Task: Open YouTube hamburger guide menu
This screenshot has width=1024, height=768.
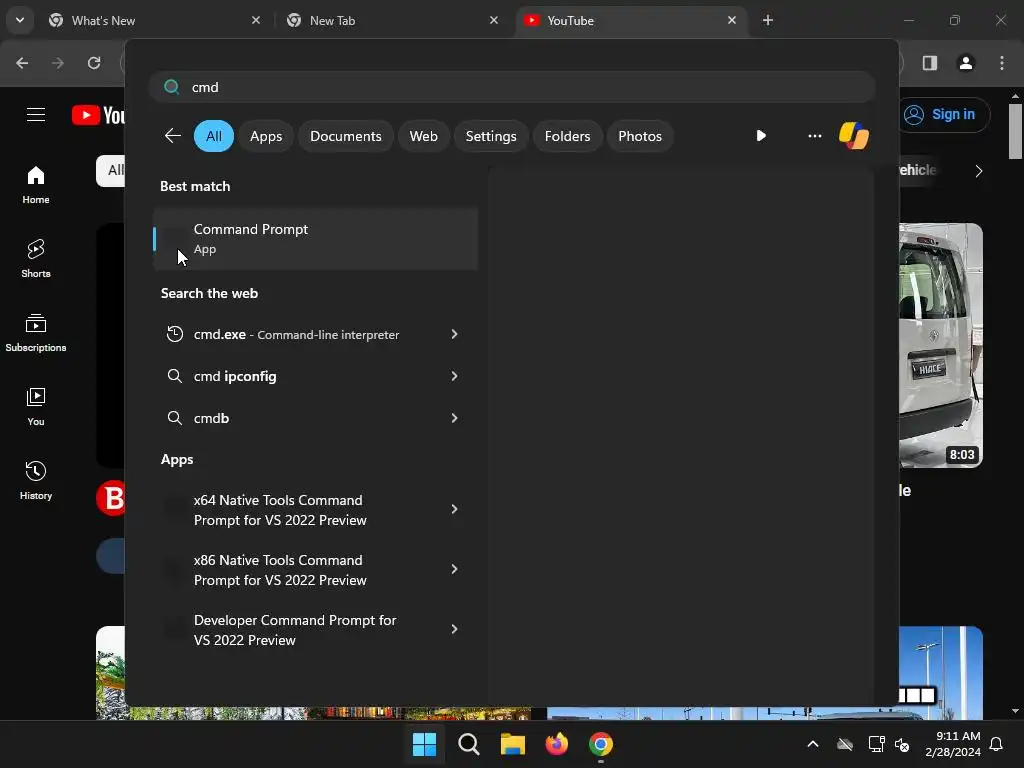Action: coord(36,115)
